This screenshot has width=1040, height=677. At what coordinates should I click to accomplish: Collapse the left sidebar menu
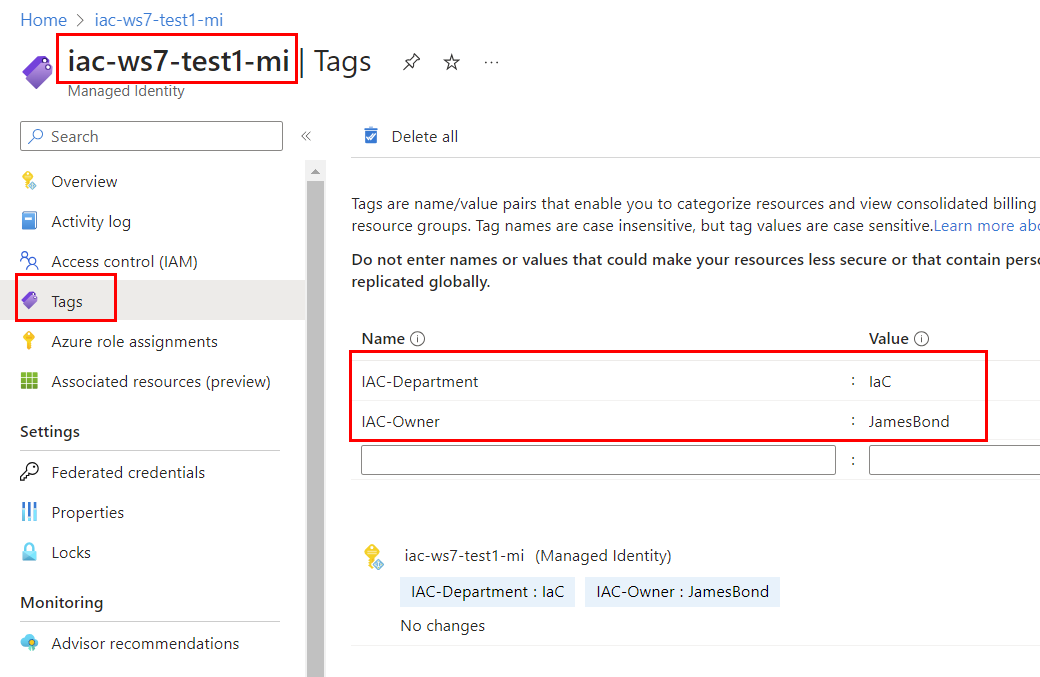click(x=306, y=136)
